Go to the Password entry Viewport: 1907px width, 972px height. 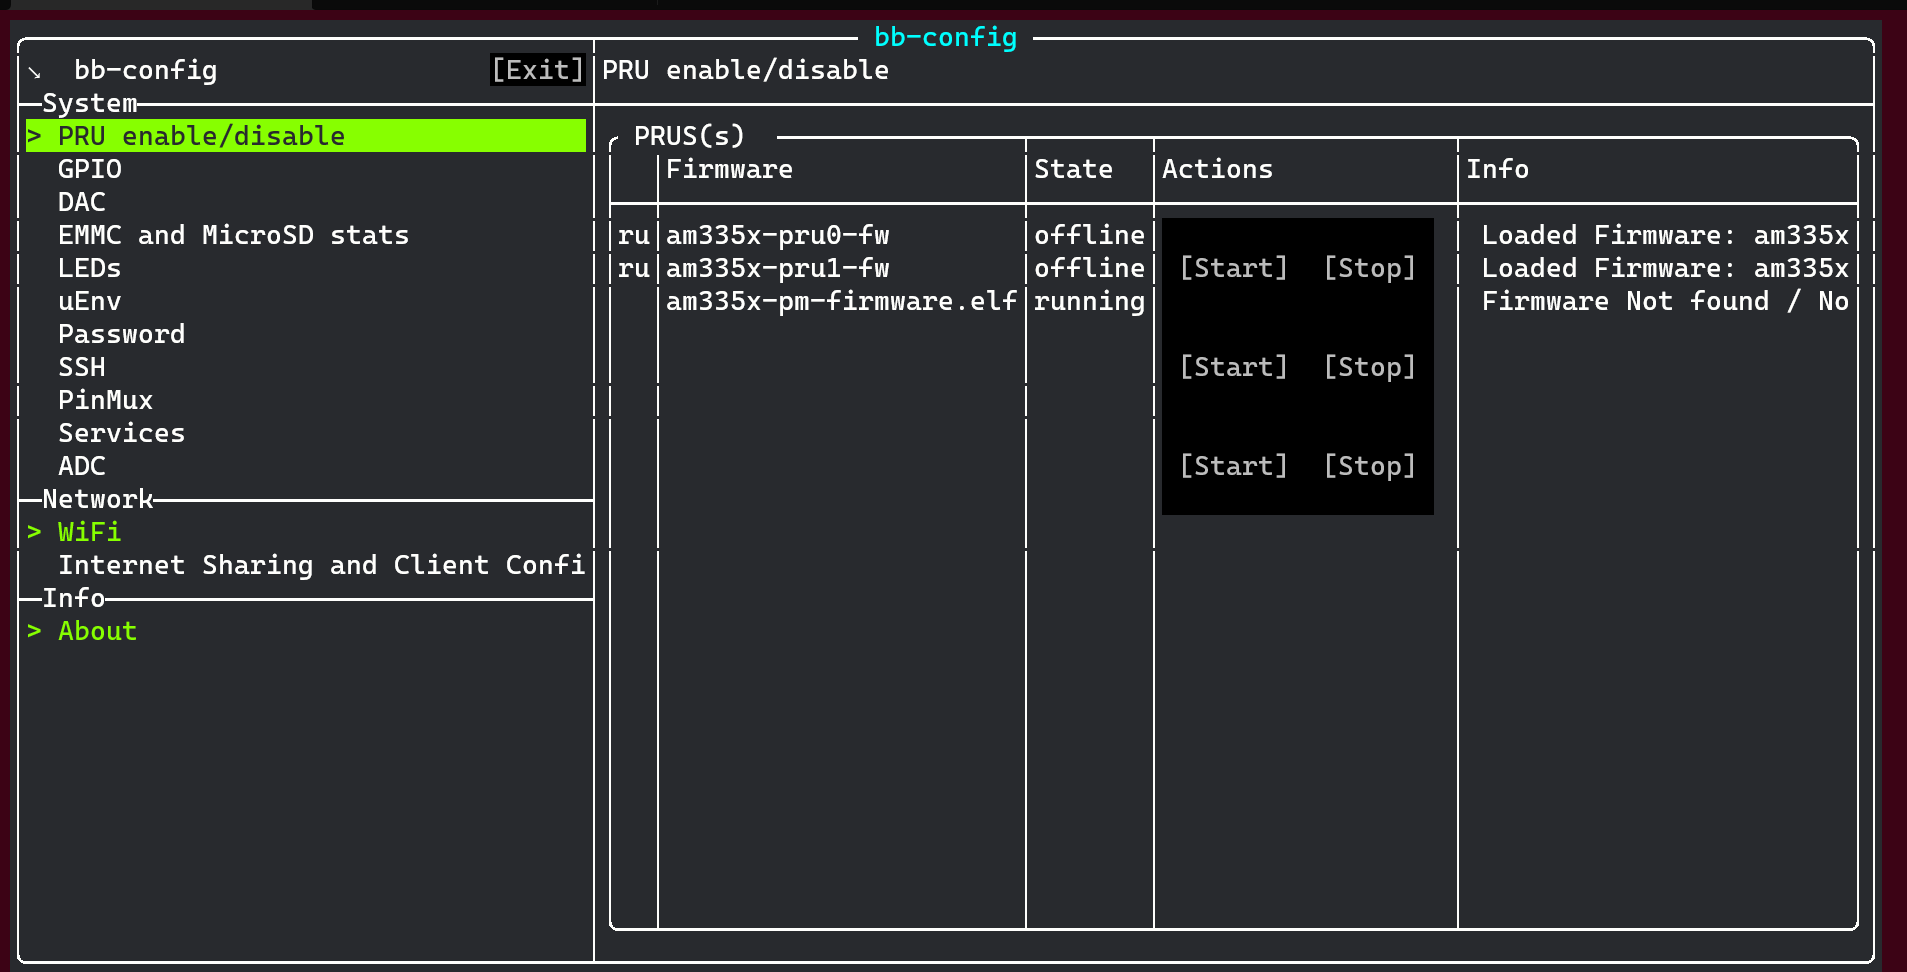click(121, 334)
